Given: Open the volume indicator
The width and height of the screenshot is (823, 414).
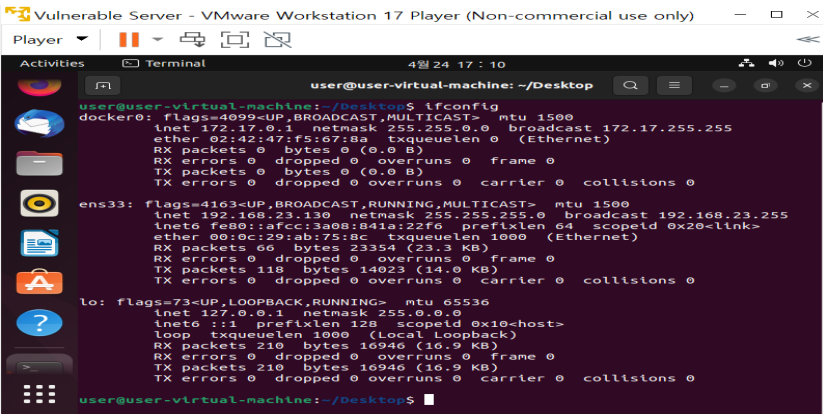Looking at the screenshot, I should (776, 63).
